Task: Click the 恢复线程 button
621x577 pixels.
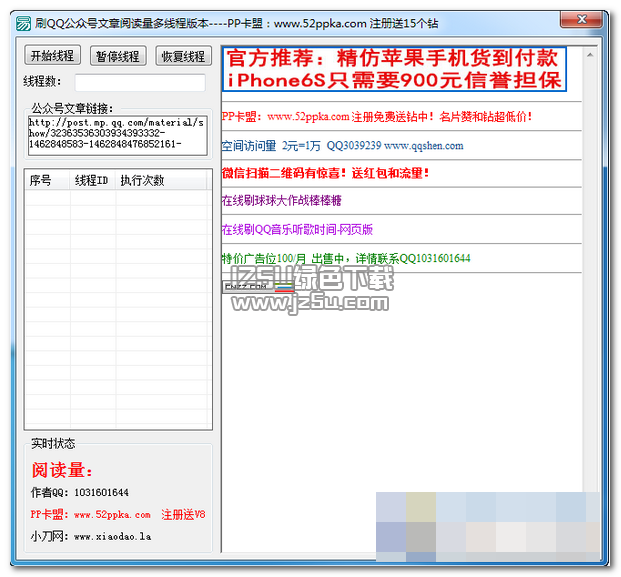Action: click(183, 55)
